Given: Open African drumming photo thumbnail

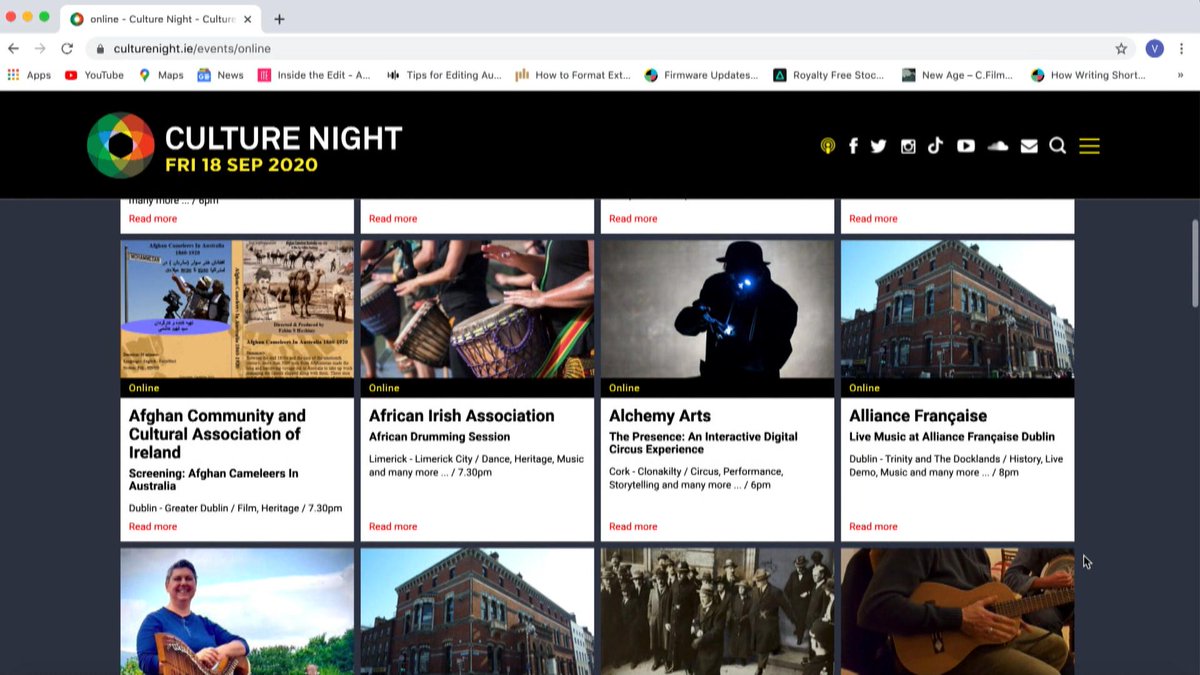Looking at the screenshot, I should [x=477, y=309].
